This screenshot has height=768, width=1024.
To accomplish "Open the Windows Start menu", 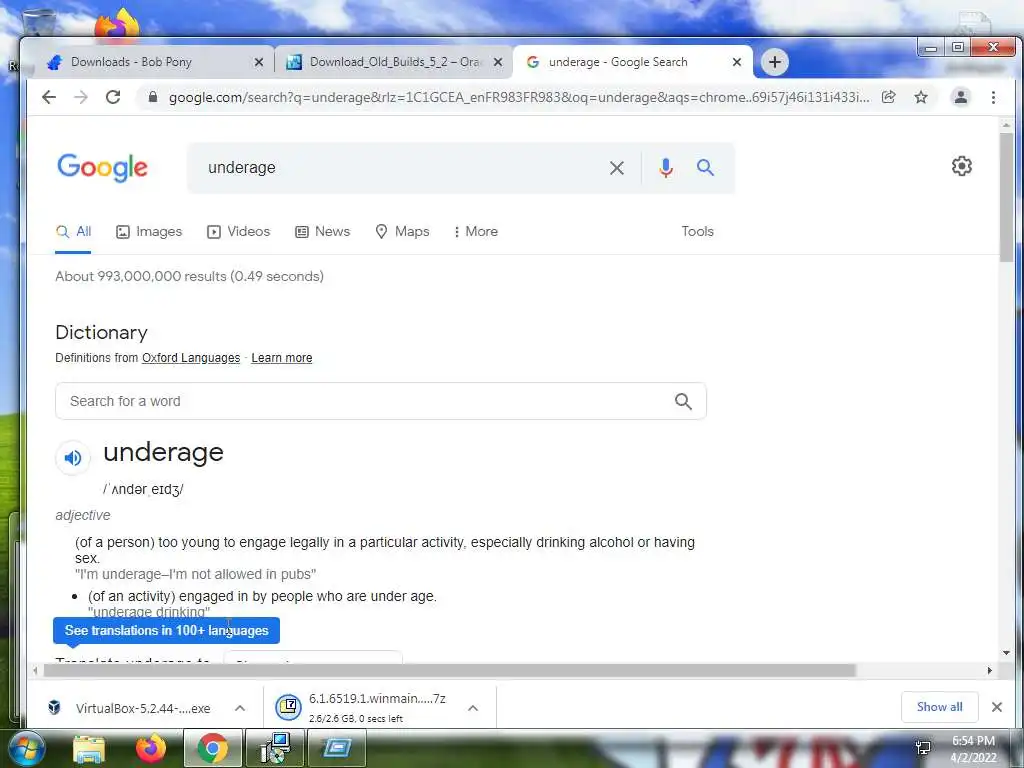I will 26,748.
